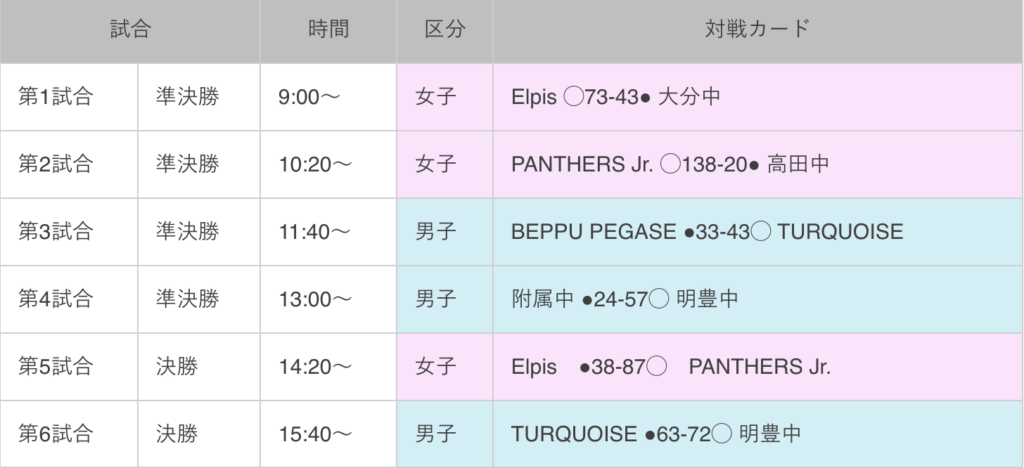This screenshot has height=468, width=1024.
Task: Select the 第4試合 cell
Action: tap(56, 299)
